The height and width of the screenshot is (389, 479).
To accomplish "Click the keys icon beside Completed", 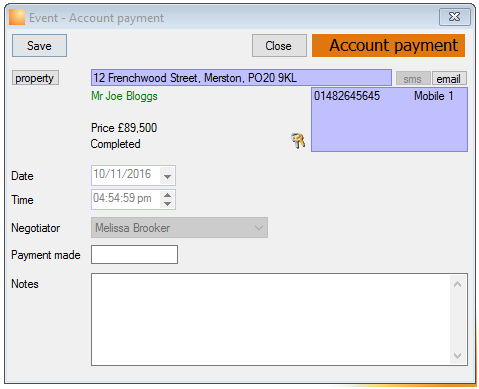I will click(x=298, y=140).
